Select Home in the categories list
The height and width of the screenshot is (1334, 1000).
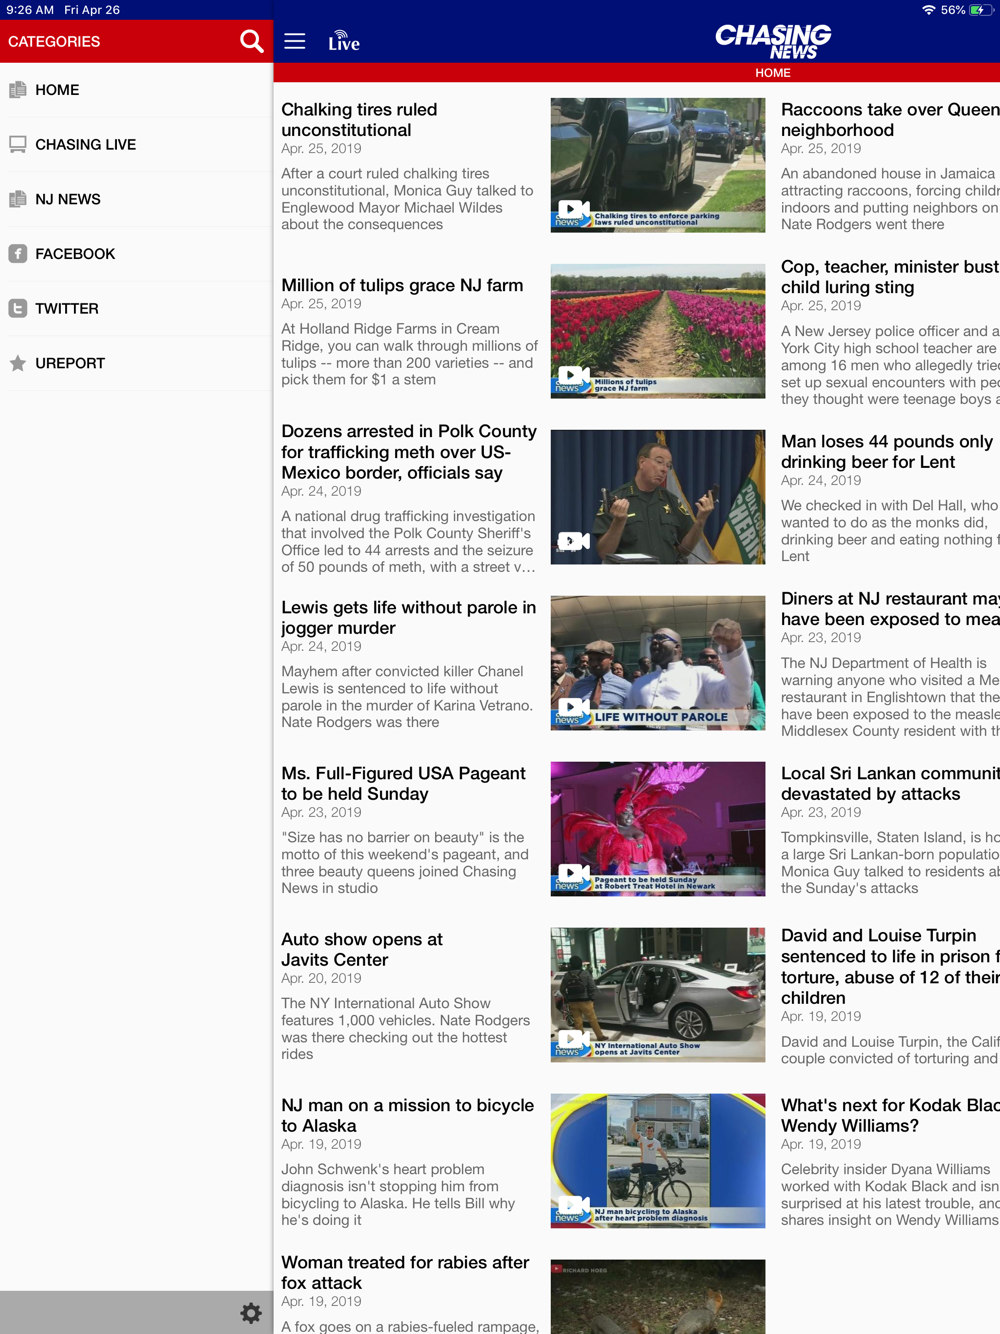click(57, 90)
